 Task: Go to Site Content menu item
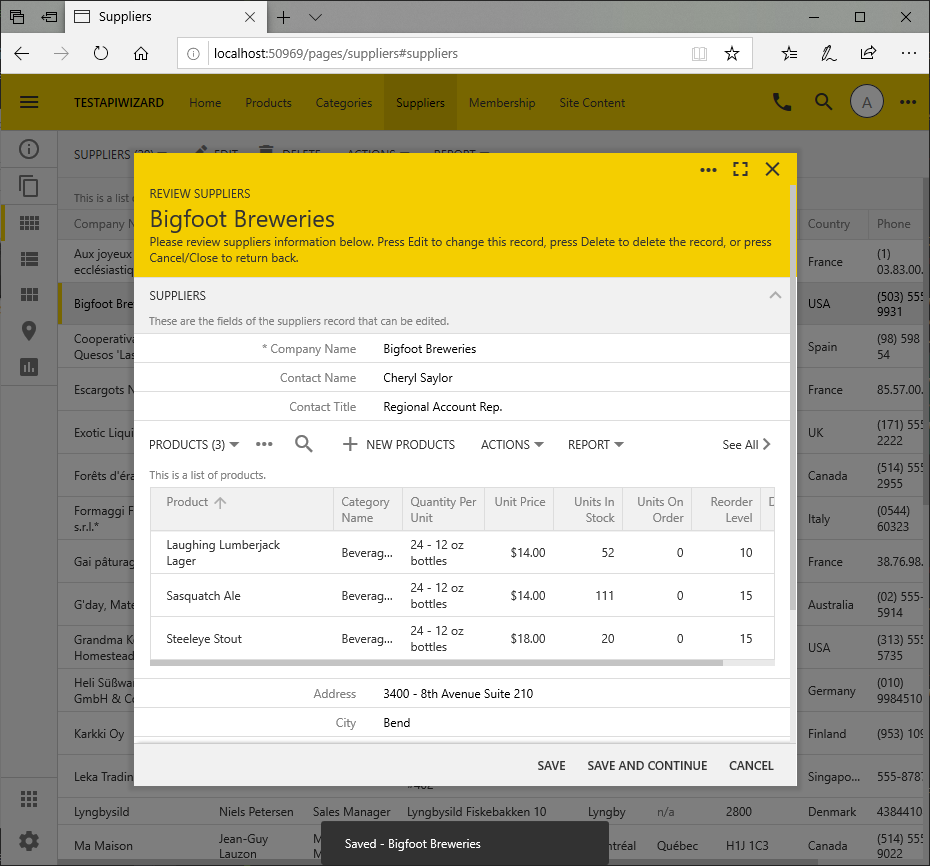(592, 103)
